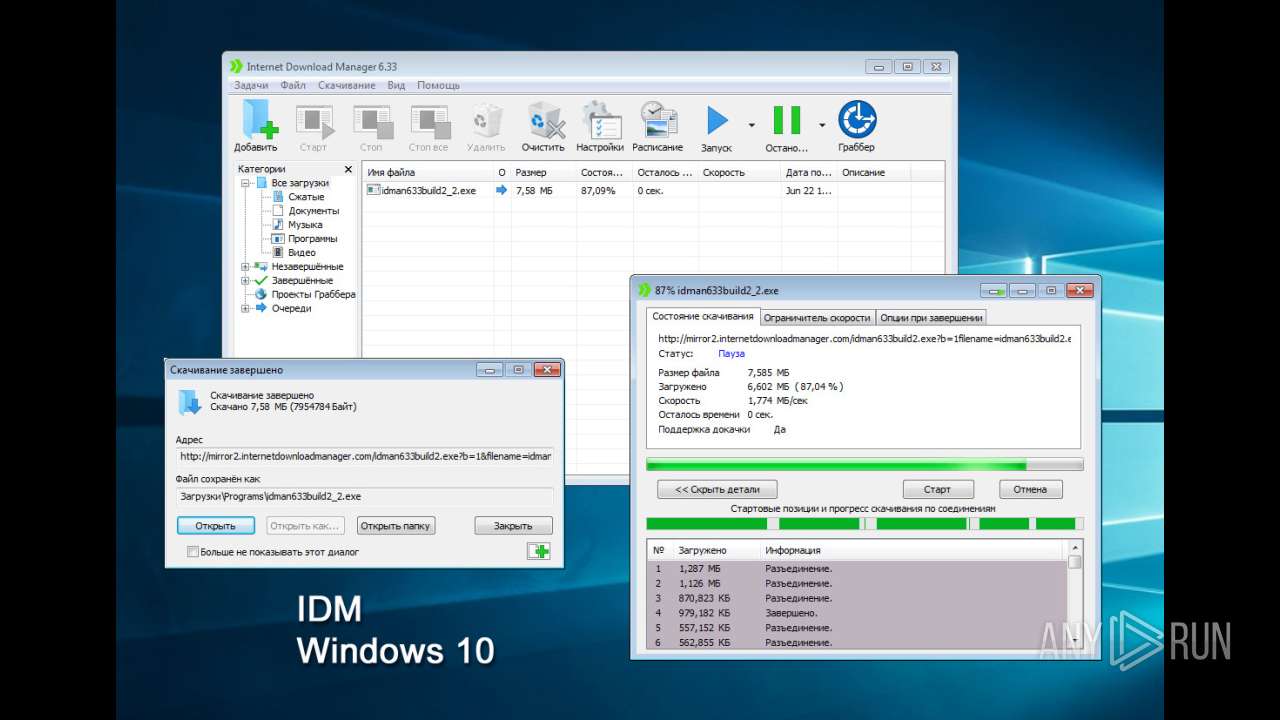The width and height of the screenshot is (1280, 720).
Task: Sort by the Скорость column header
Action: [739, 173]
